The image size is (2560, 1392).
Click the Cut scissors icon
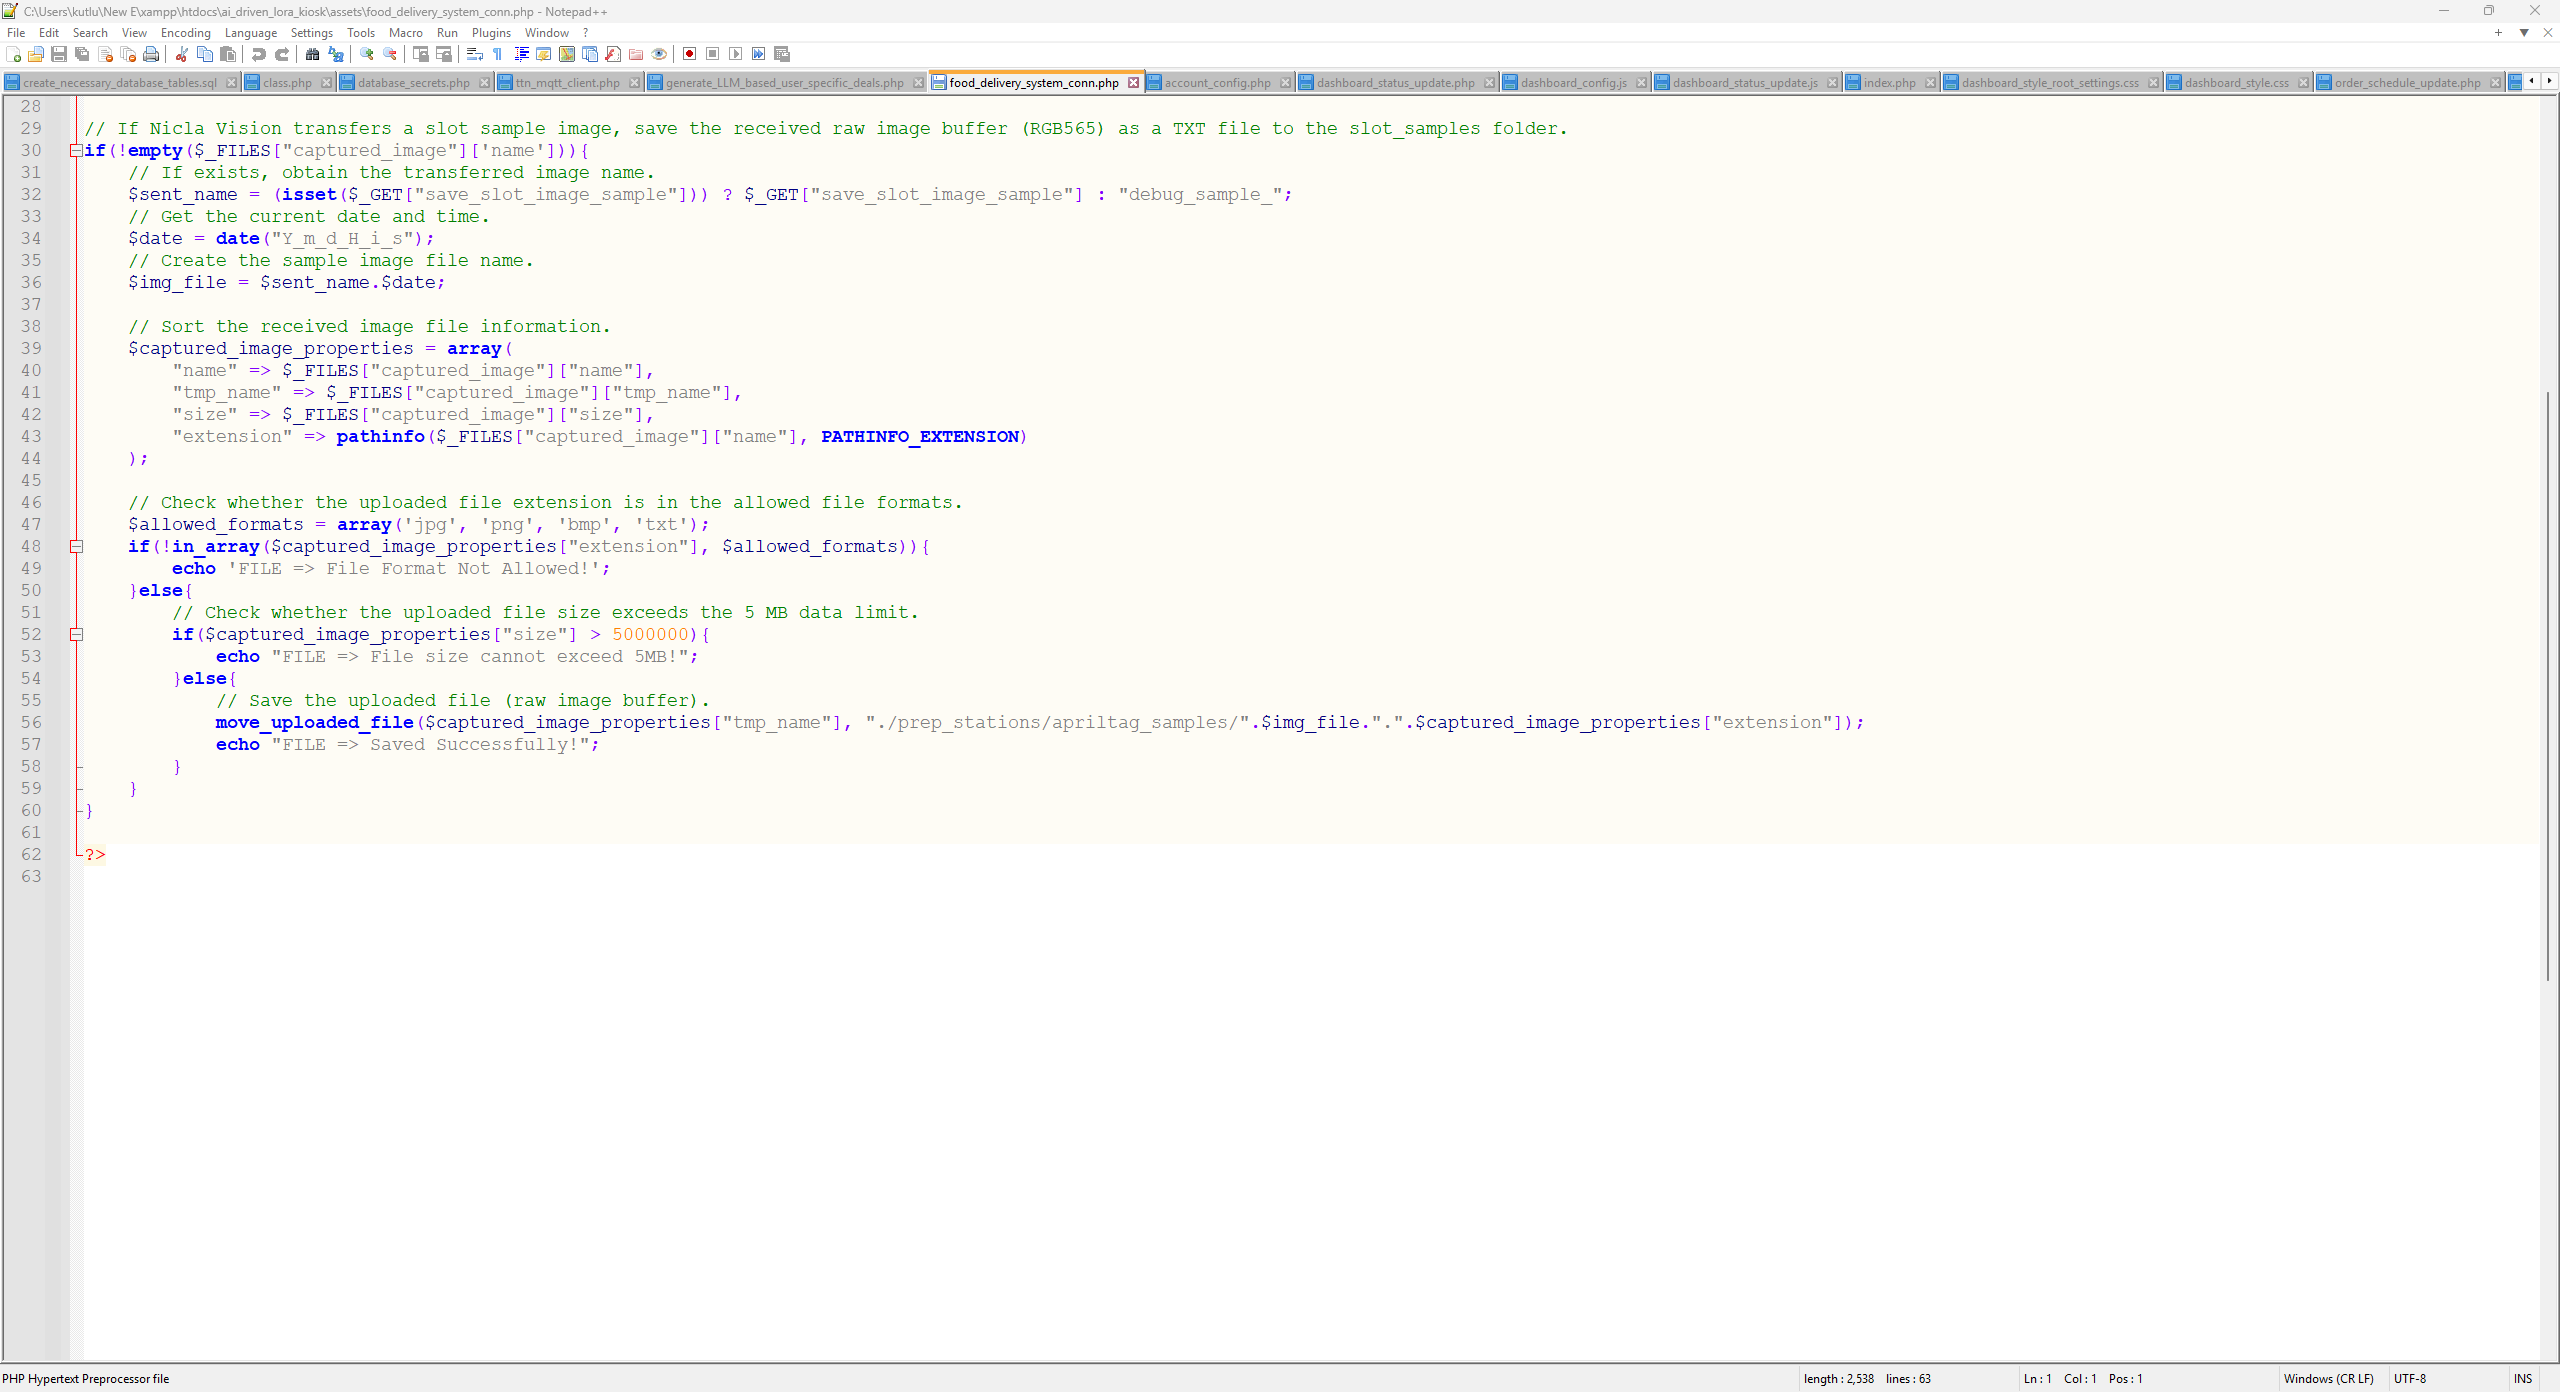pyautogui.click(x=182, y=54)
